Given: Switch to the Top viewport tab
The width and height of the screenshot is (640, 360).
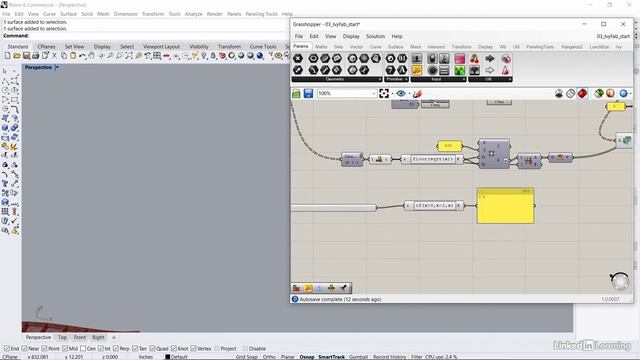Looking at the screenshot, I should coord(62,337).
